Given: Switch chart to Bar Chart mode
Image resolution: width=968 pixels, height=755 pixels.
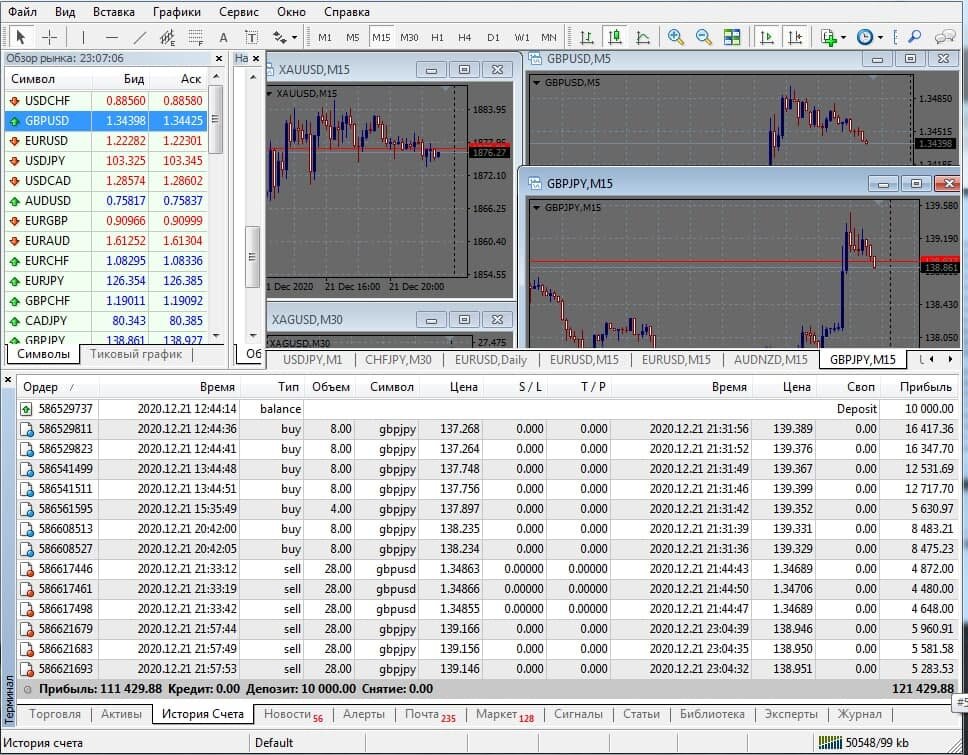Looking at the screenshot, I should tap(586, 37).
